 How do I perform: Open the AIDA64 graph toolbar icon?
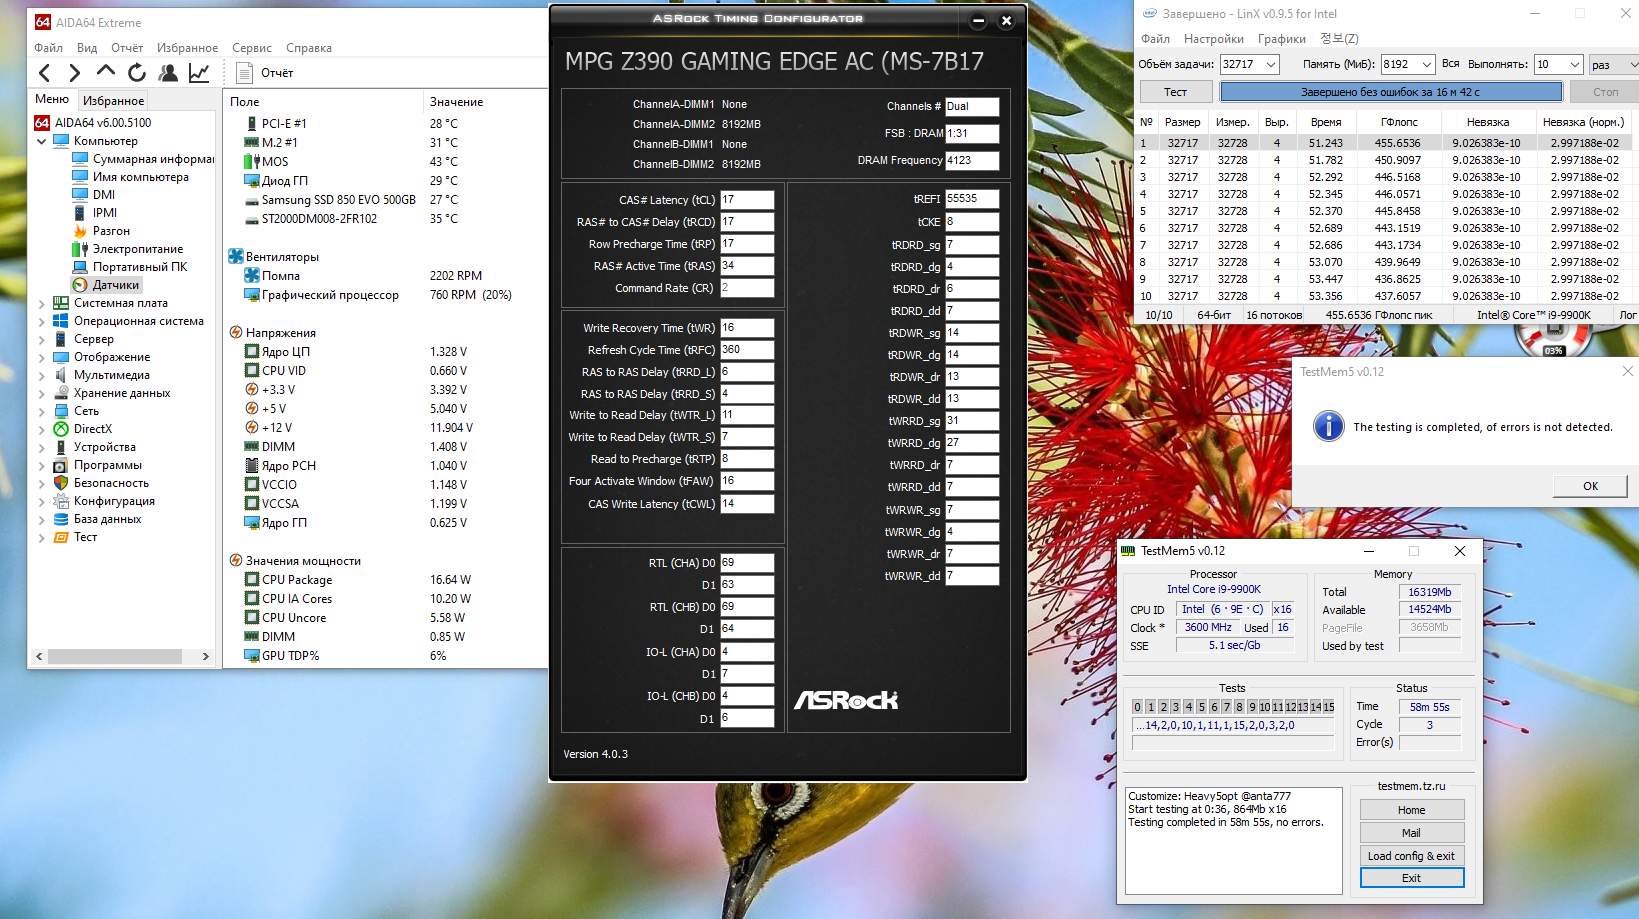199,72
